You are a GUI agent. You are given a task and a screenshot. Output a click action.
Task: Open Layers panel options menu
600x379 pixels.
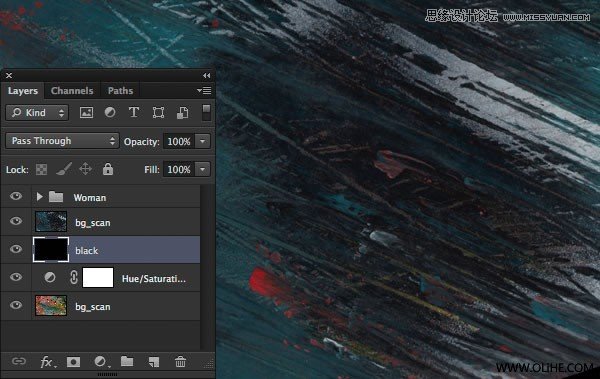[204, 91]
